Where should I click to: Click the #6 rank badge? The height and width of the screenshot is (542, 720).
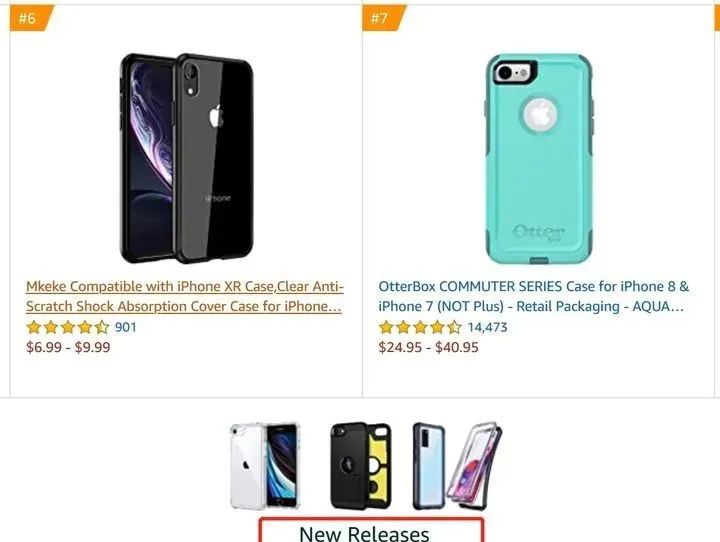[x=31, y=18]
